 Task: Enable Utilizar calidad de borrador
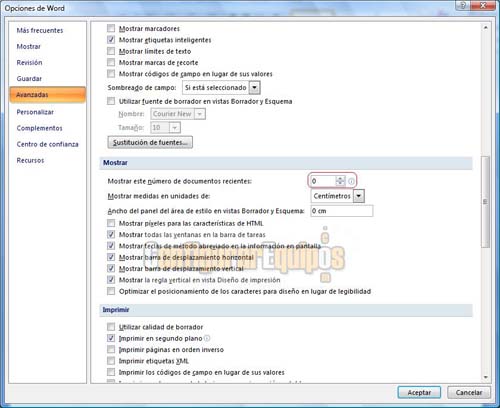(111, 327)
